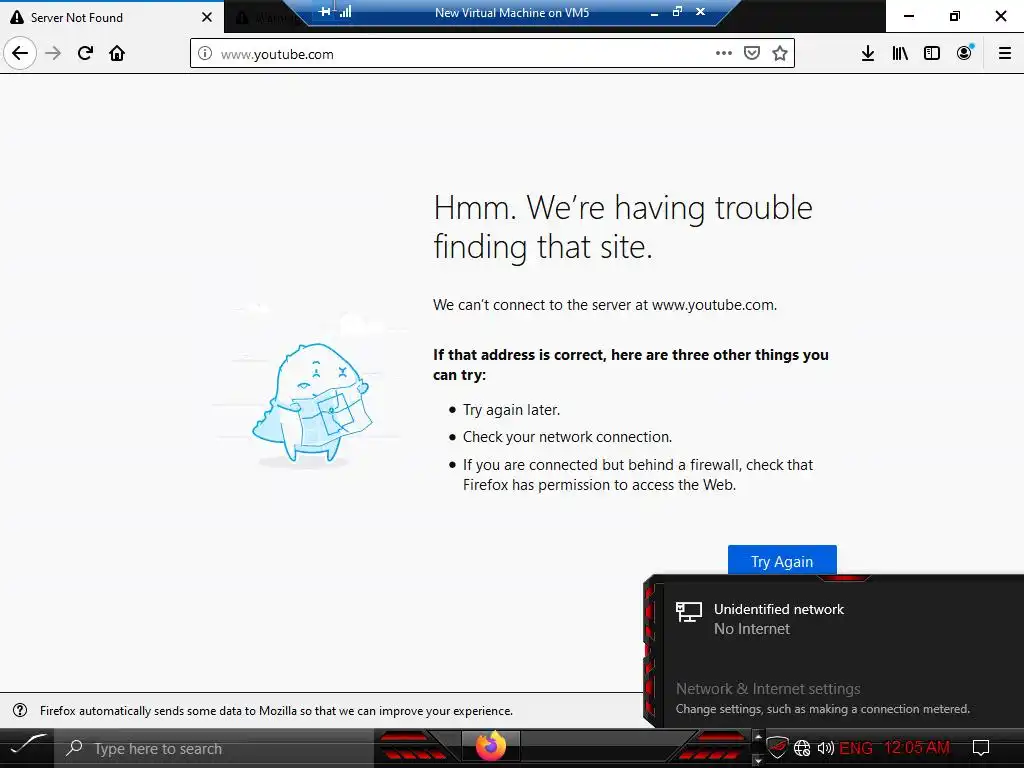This screenshot has width=1024, height=768.
Task: Reload the current page
Action: pos(86,54)
